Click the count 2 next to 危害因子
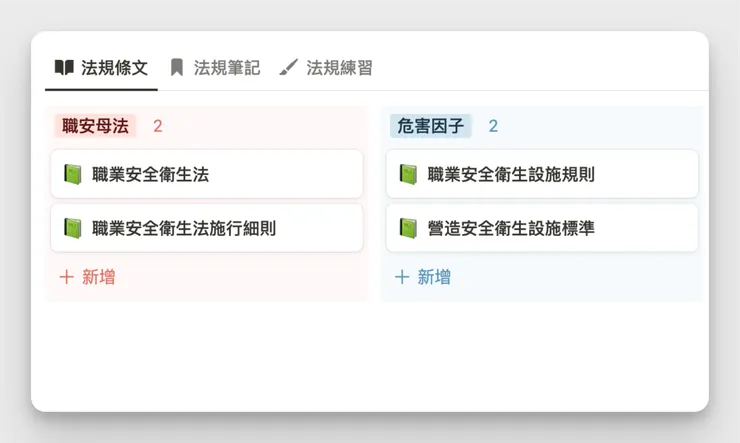 (x=493, y=126)
